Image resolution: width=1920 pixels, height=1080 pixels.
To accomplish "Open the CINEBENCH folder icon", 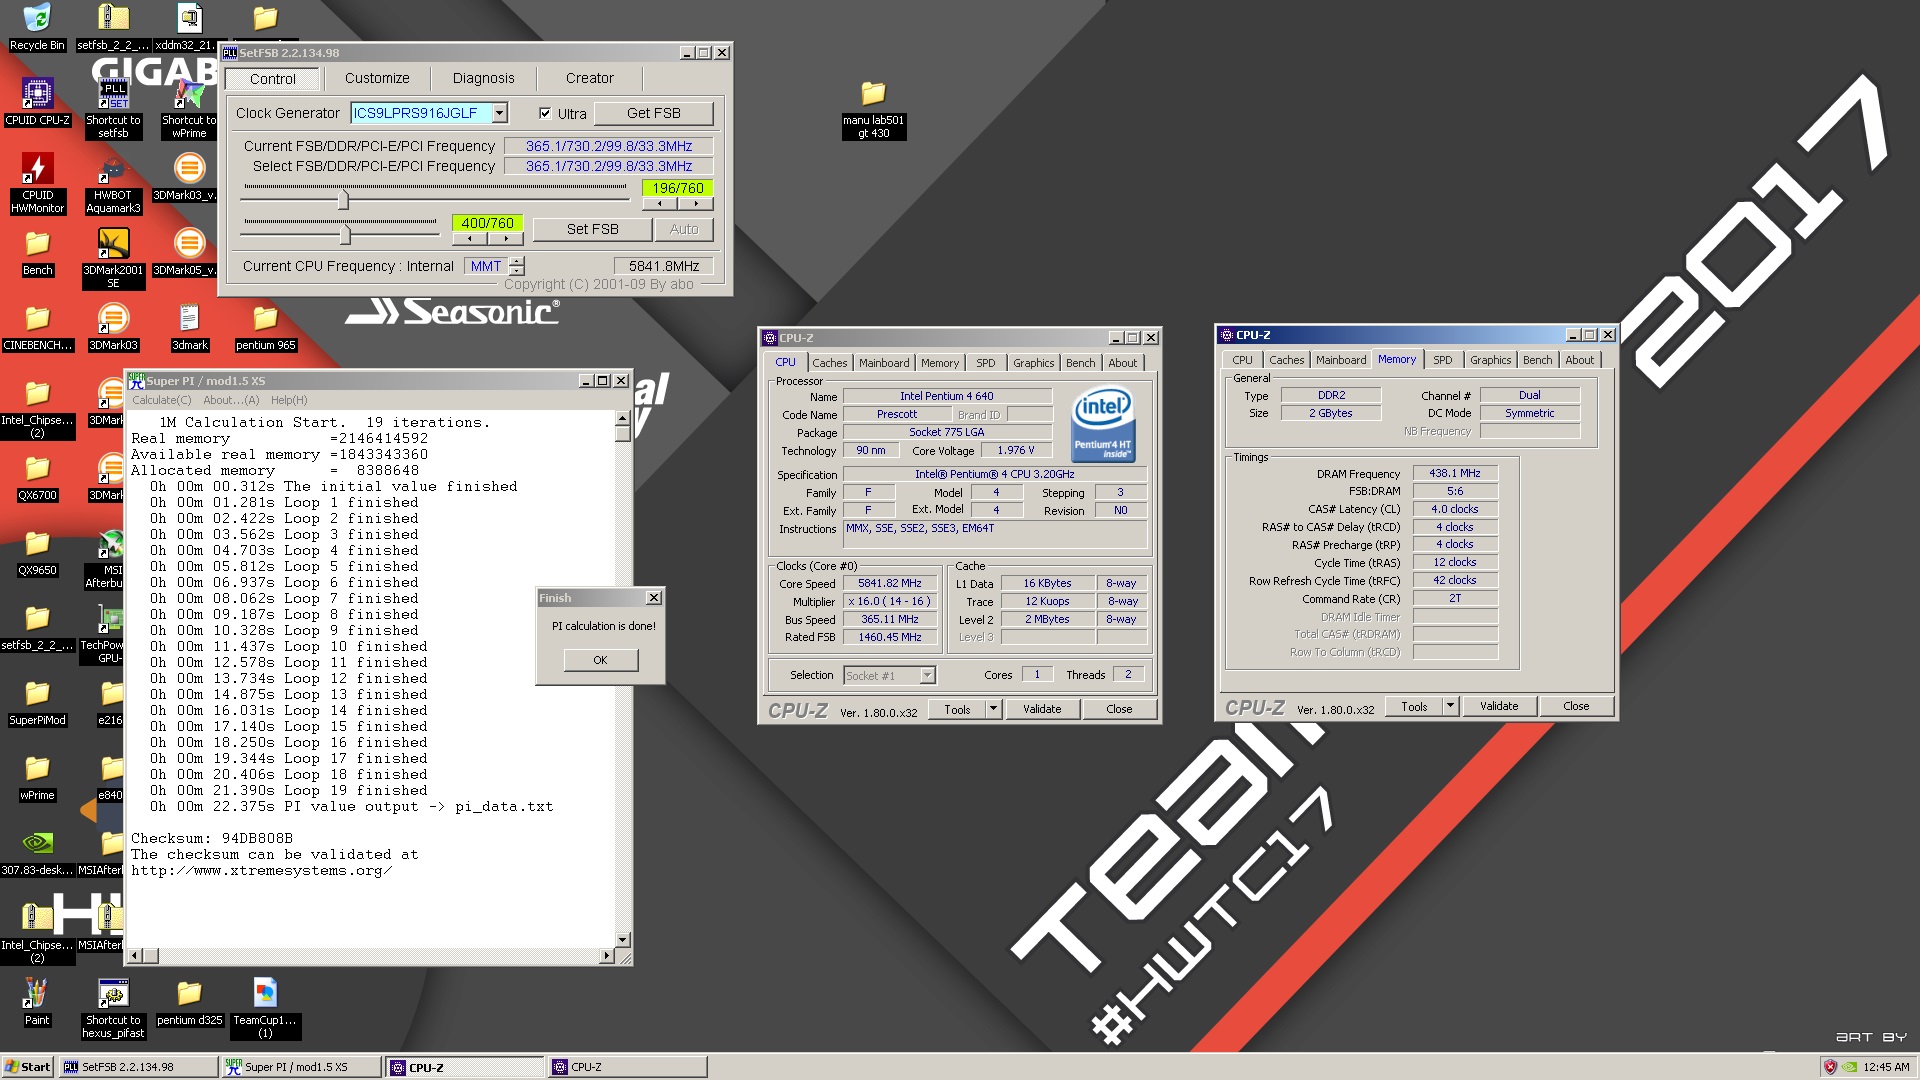I will (37, 327).
